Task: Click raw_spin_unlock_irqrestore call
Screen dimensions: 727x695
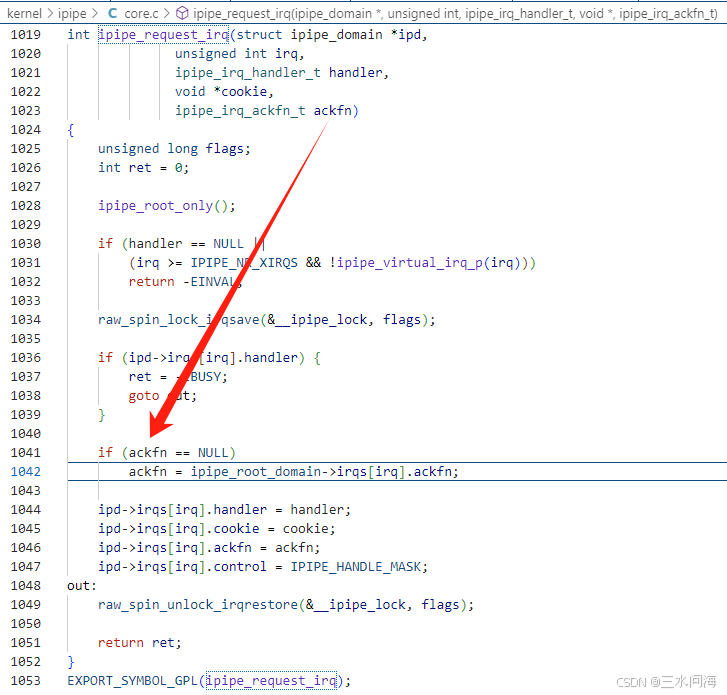Action: 198,605
